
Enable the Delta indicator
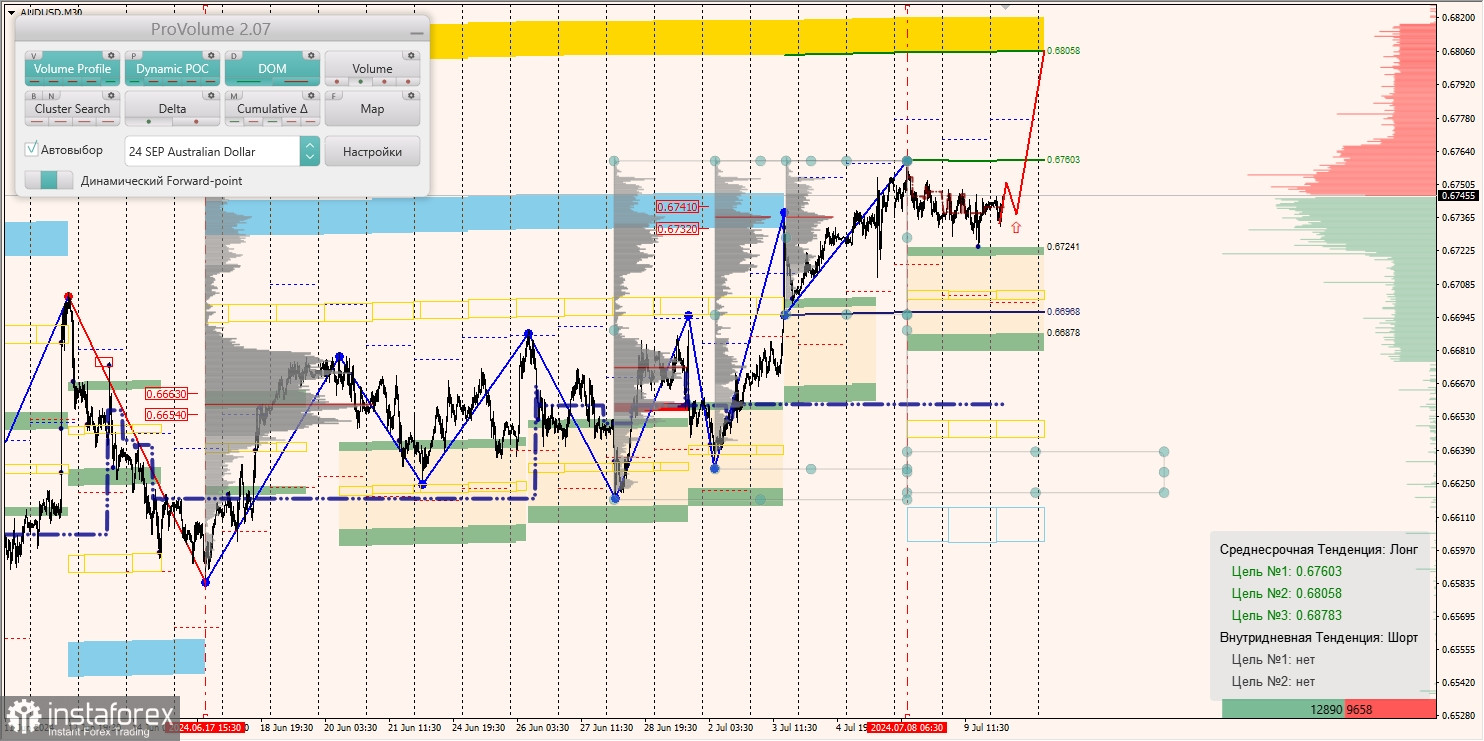pyautogui.click(x=172, y=109)
